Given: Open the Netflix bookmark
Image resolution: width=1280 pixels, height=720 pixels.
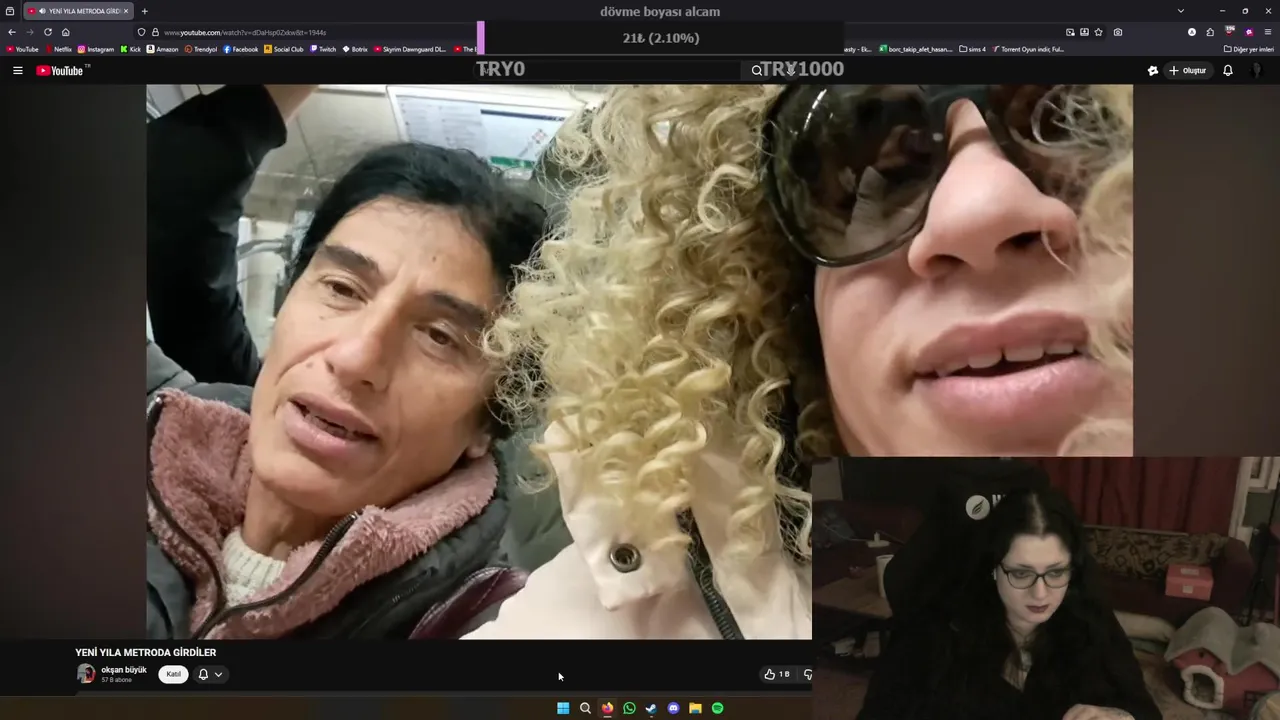Looking at the screenshot, I should pos(58,49).
